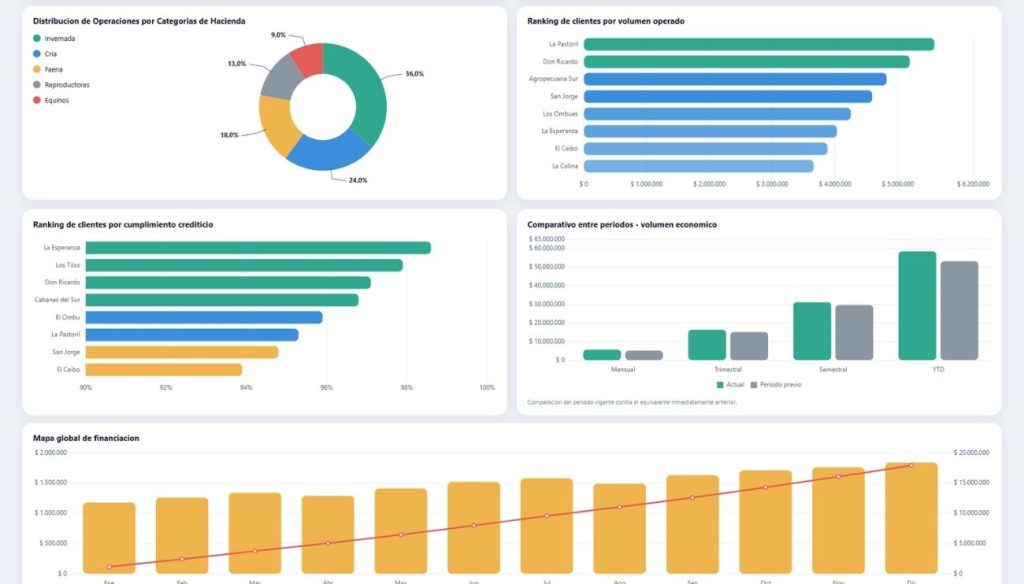Click the El Ombu credit compliance bar
Screen dimensions: 1024x584
(x=204, y=317)
